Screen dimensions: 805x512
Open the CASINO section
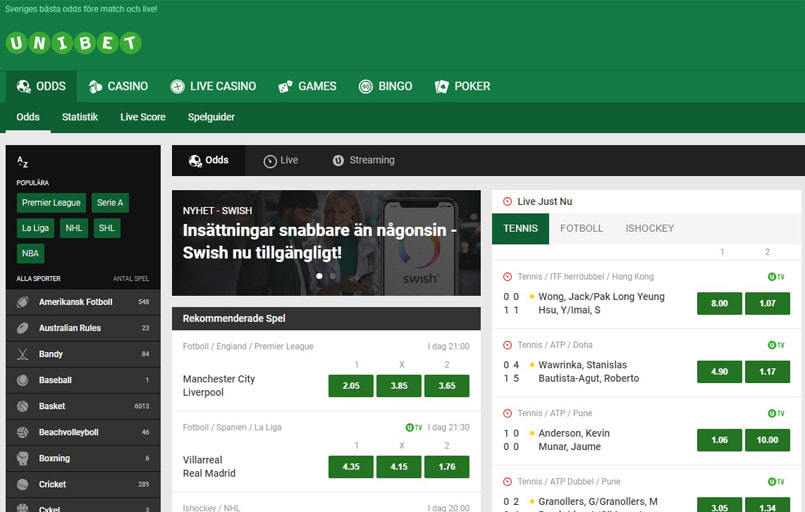tap(118, 86)
